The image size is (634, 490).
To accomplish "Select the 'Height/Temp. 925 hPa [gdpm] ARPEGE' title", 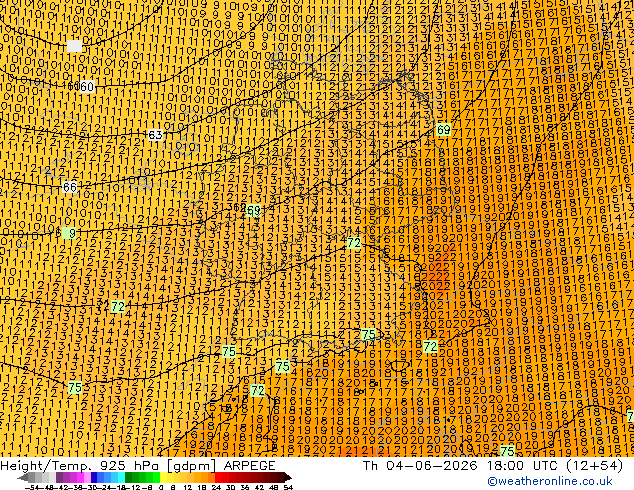I will click(138, 465).
